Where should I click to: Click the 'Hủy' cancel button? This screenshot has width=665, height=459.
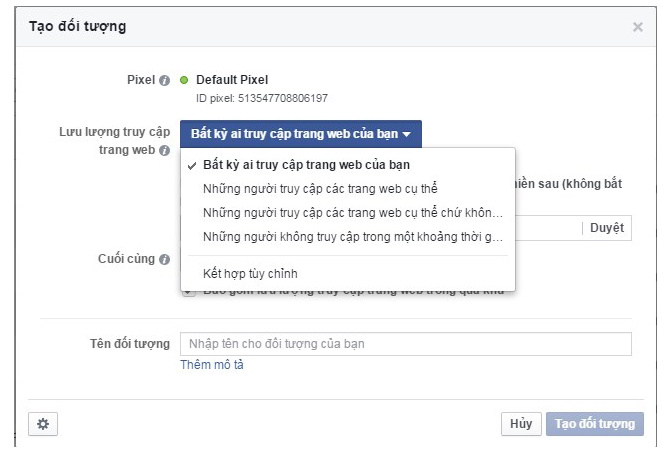click(521, 423)
